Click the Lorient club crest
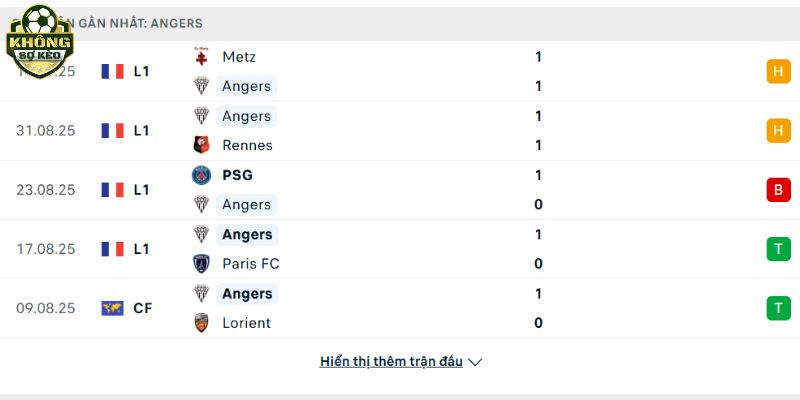Viewport: 800px width, 400px height. click(201, 323)
